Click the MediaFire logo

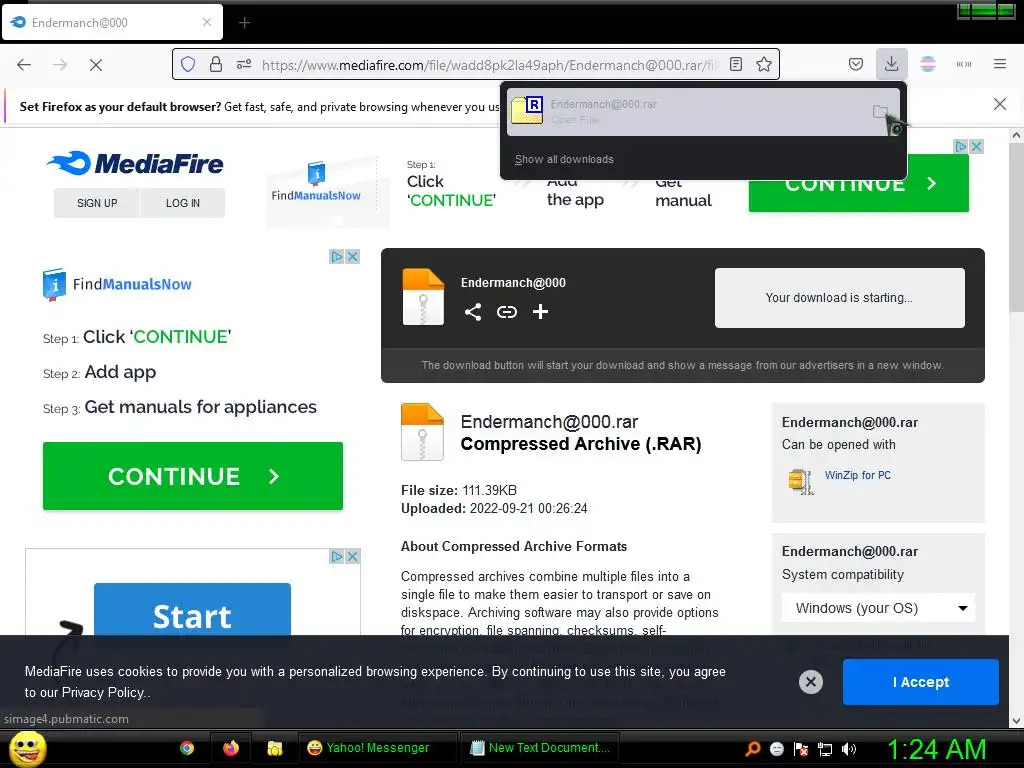(x=135, y=163)
